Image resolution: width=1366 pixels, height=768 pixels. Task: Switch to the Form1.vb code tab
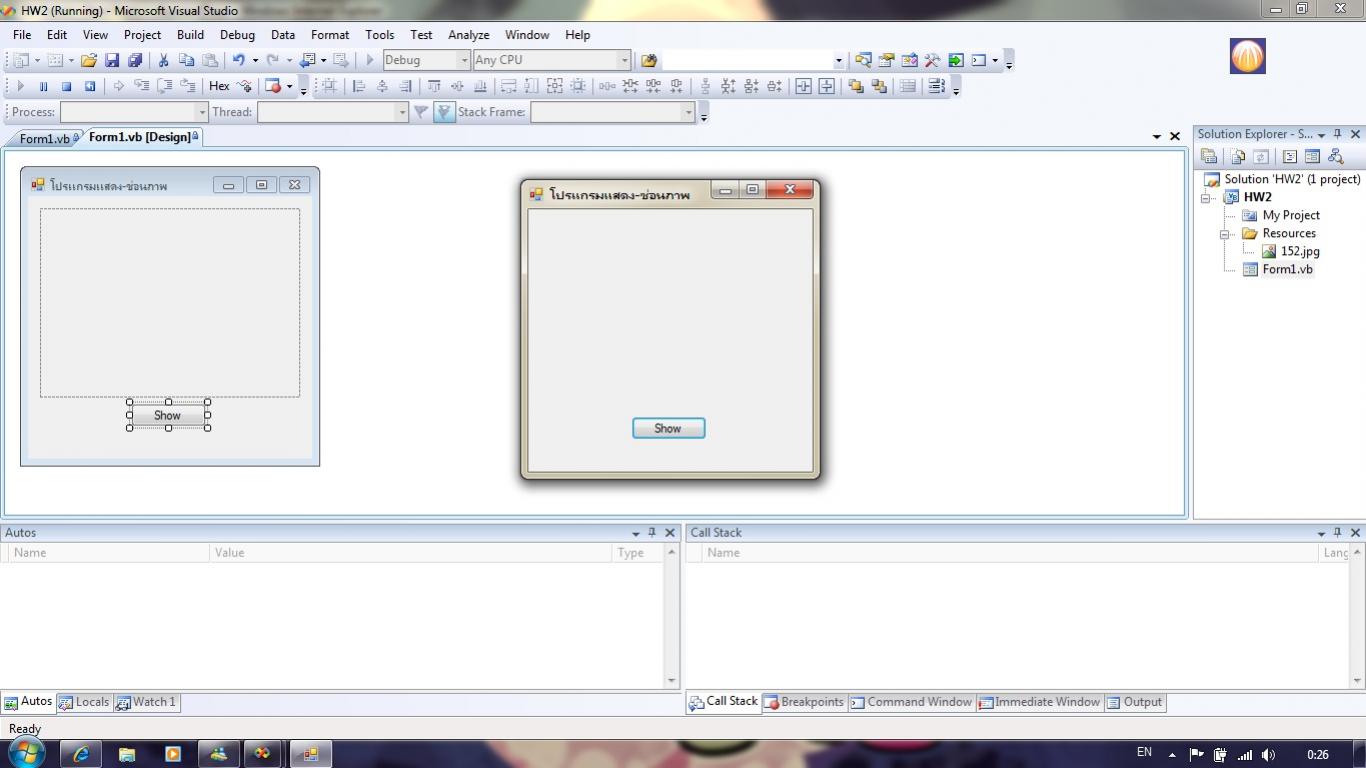click(x=44, y=139)
